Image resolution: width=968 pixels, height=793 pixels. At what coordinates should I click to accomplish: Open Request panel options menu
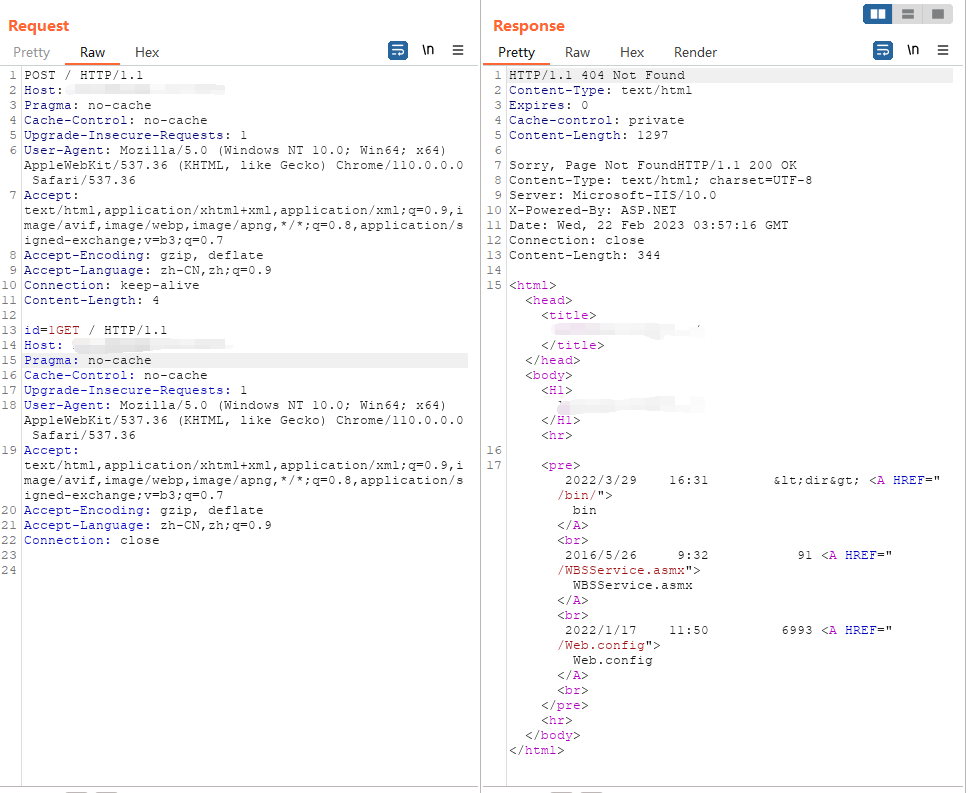click(457, 50)
